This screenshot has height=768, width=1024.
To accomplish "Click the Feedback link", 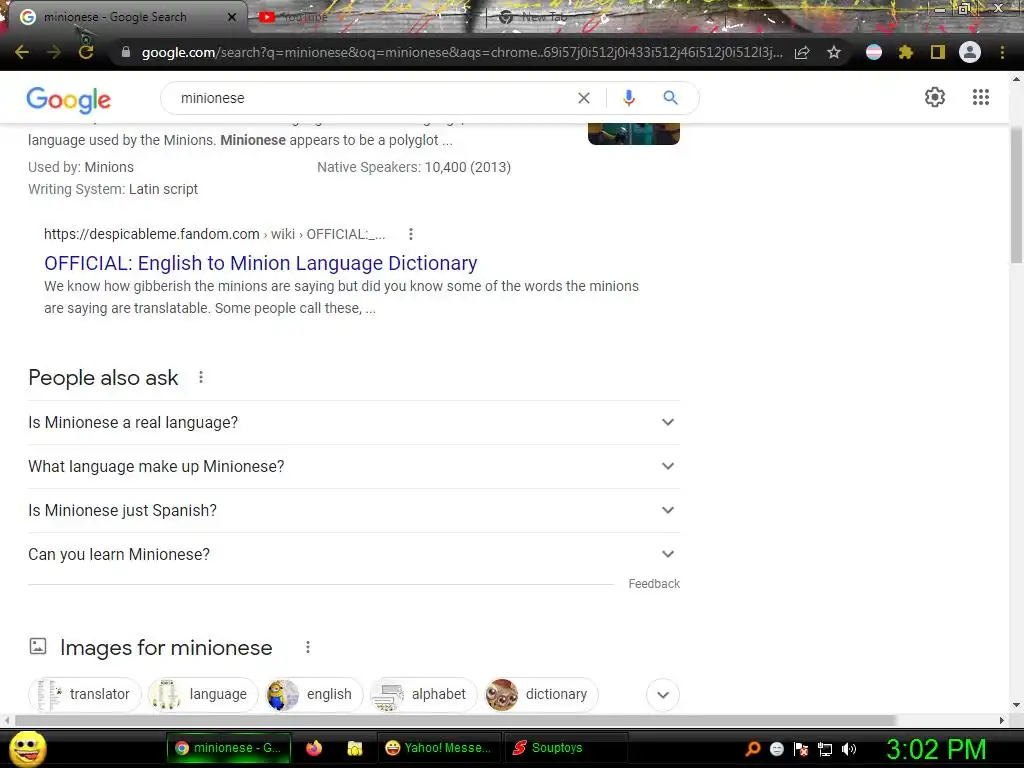I will [x=654, y=584].
